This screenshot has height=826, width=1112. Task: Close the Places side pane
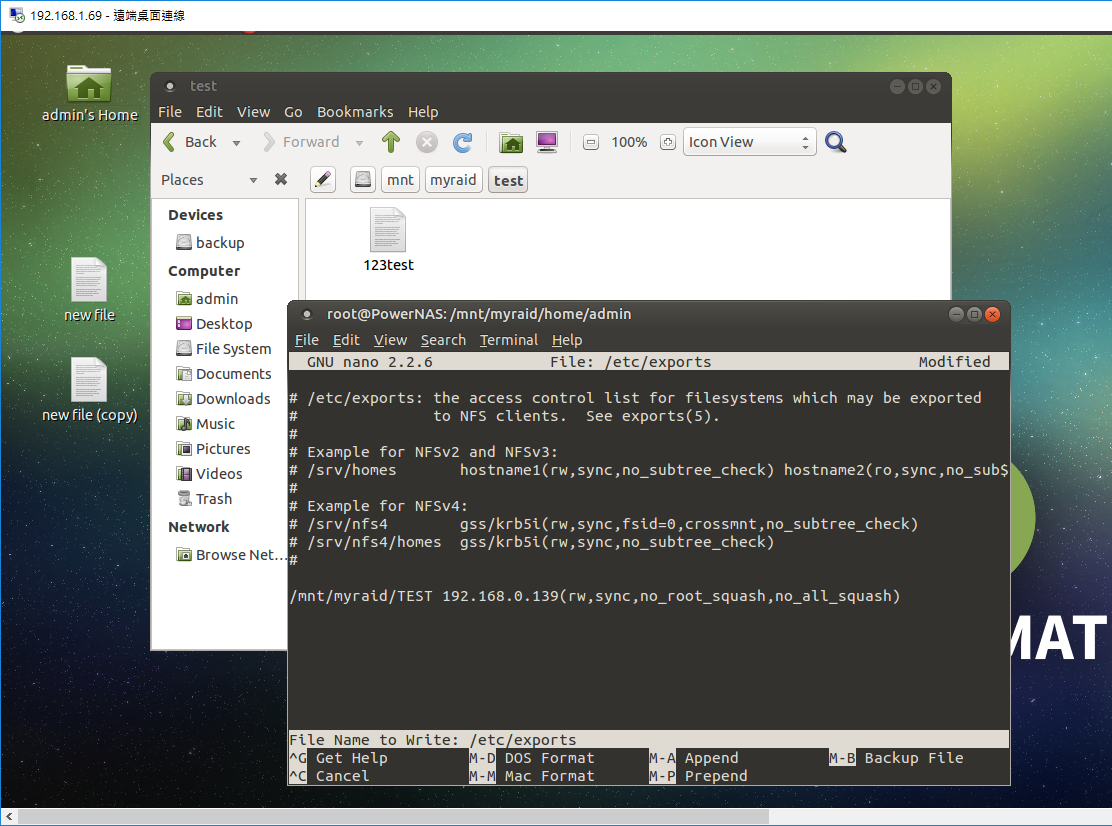(281, 179)
